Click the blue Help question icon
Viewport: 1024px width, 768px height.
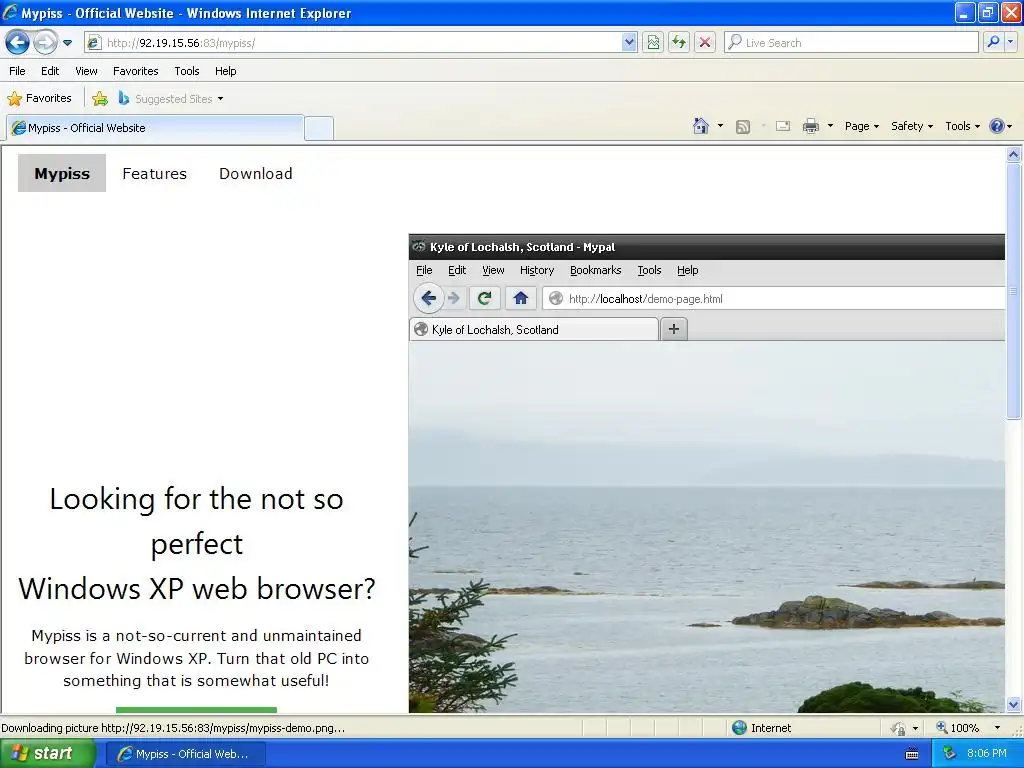[997, 126]
